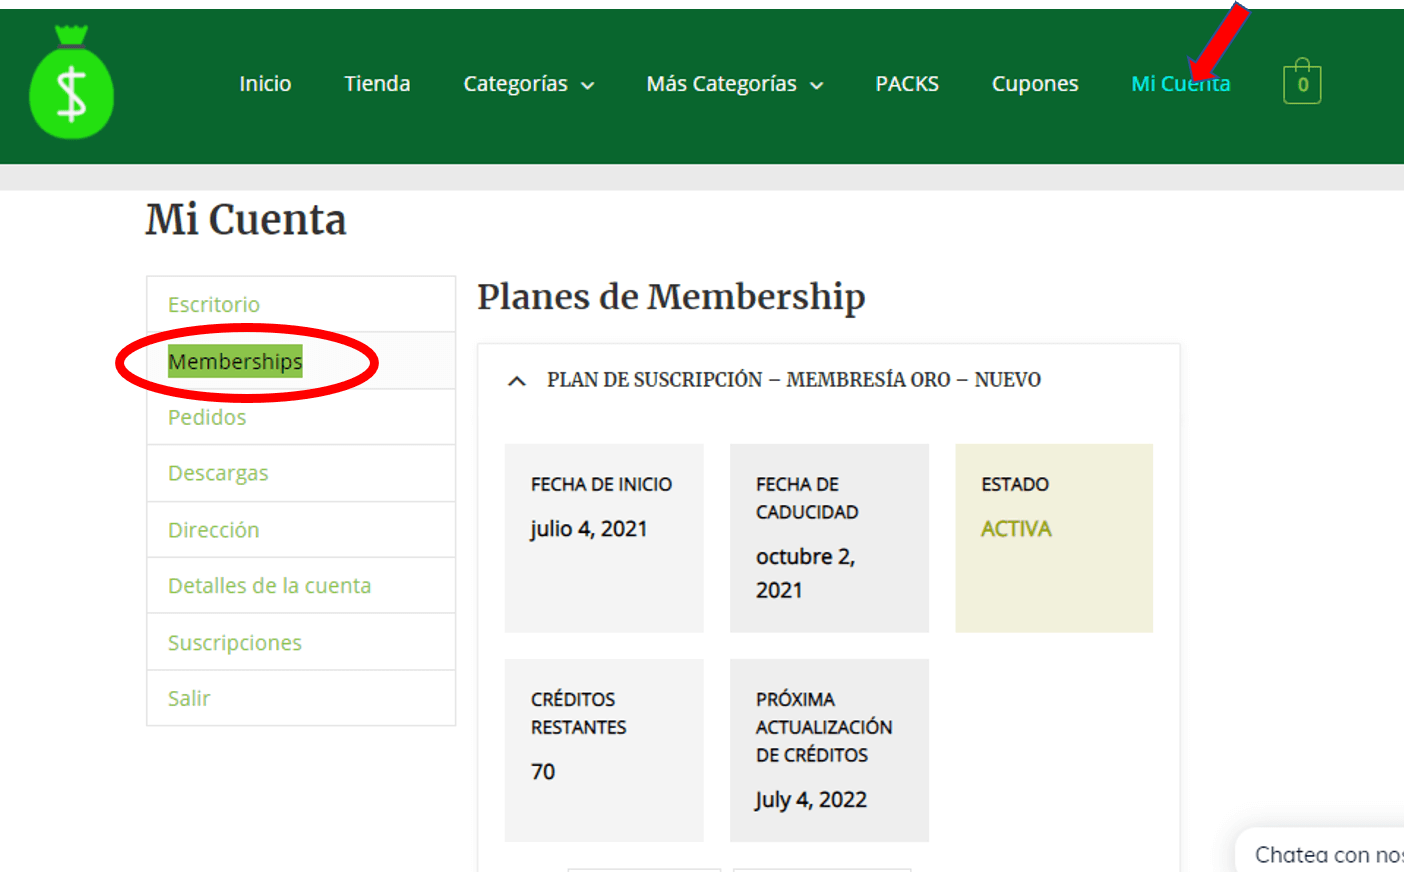Go to Inicio in navigation
This screenshot has width=1404, height=872.
click(265, 84)
